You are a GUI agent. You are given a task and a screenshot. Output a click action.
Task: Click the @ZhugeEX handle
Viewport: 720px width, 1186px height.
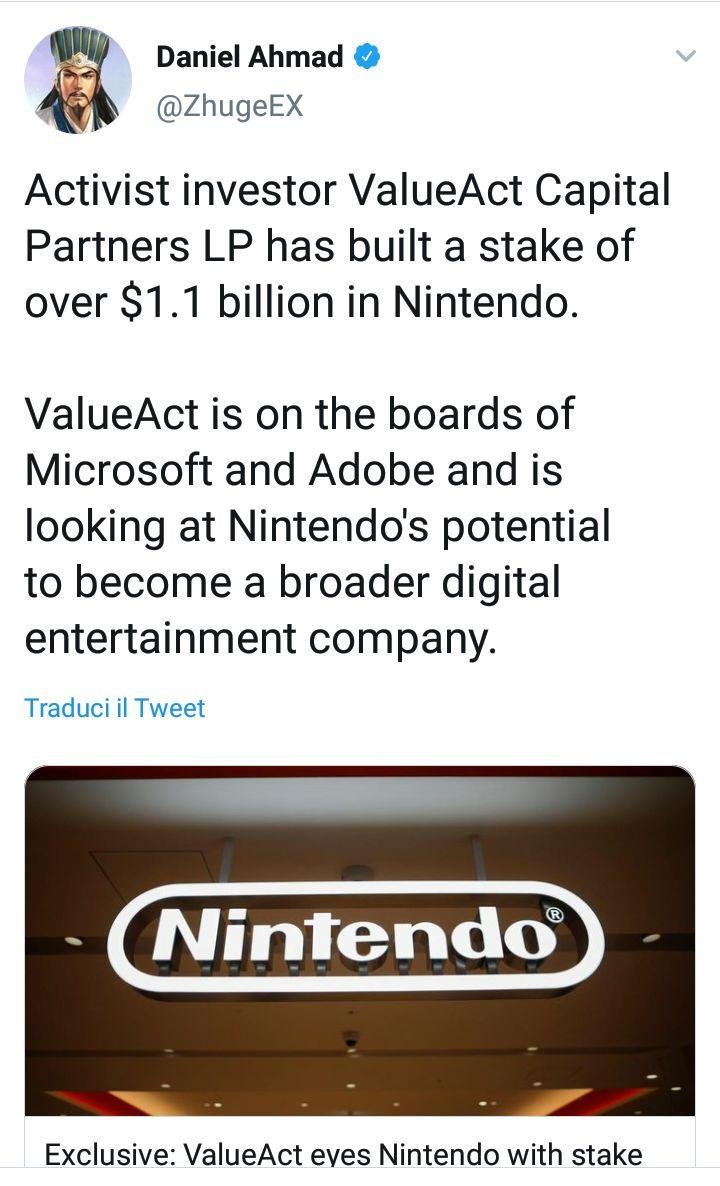tap(229, 105)
